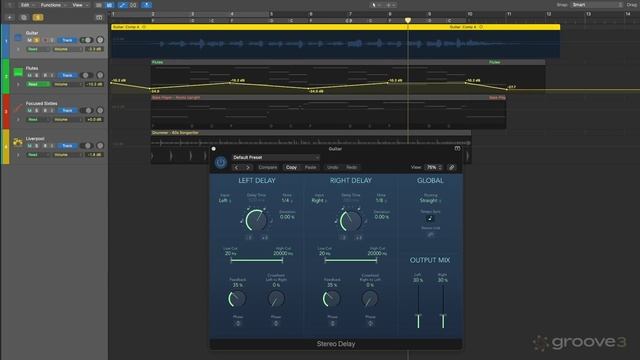The width and height of the screenshot is (640, 360).
Task: Open plugin View size 75% dropdown
Action: click(433, 167)
